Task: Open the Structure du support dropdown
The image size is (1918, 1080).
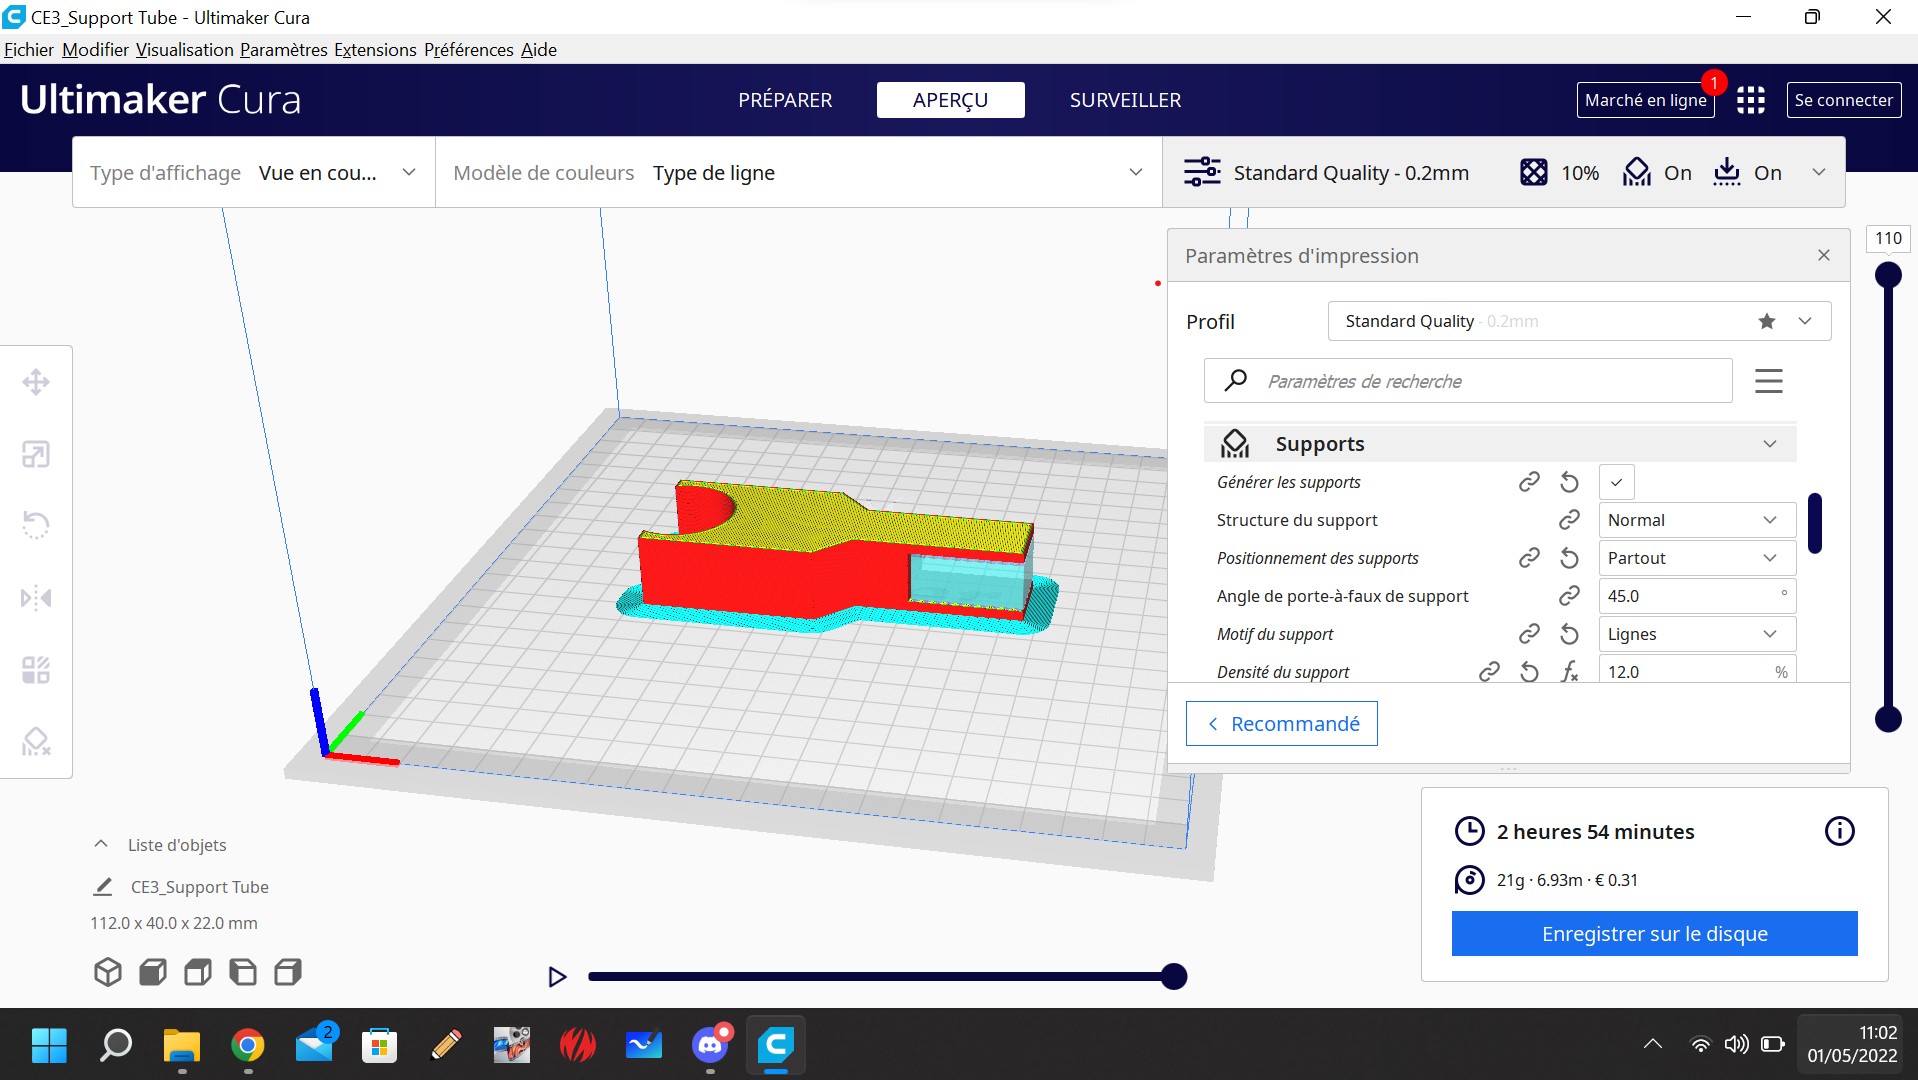Action: click(1695, 520)
